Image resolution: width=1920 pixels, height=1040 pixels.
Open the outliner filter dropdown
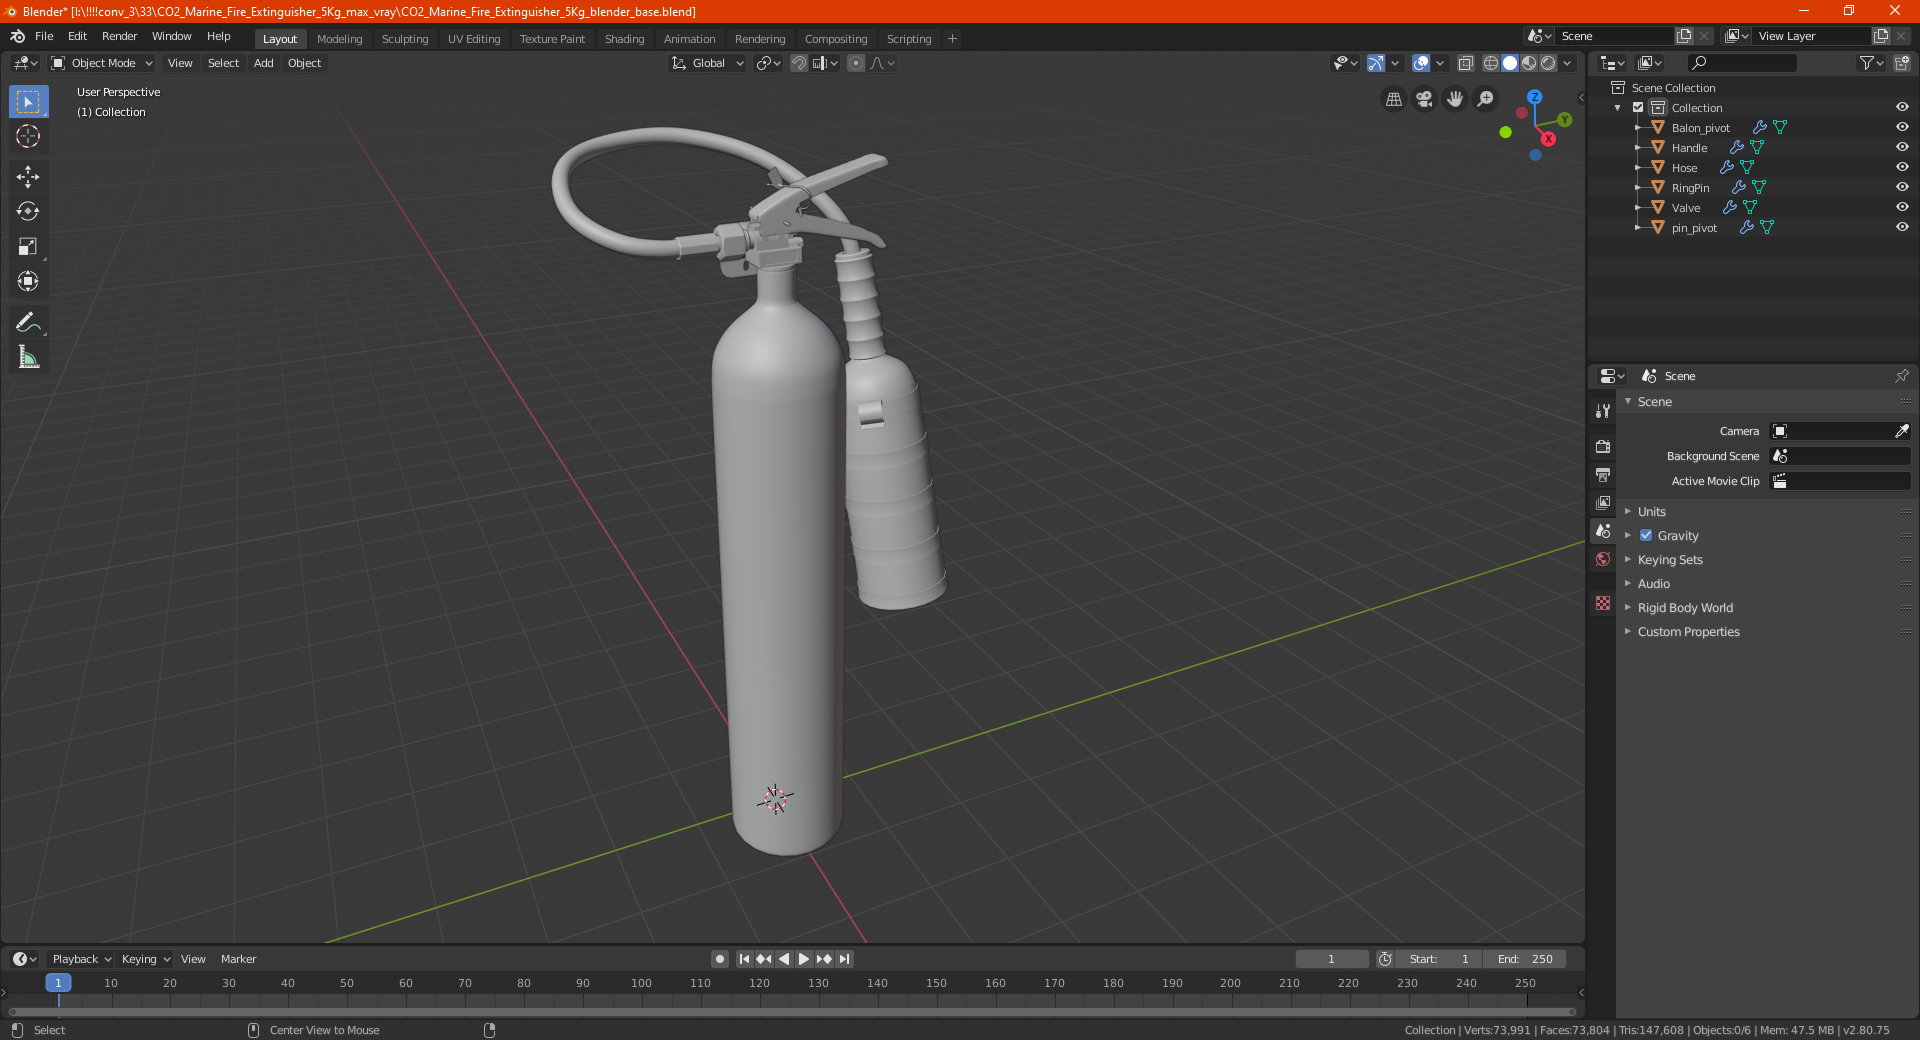[x=1871, y=63]
